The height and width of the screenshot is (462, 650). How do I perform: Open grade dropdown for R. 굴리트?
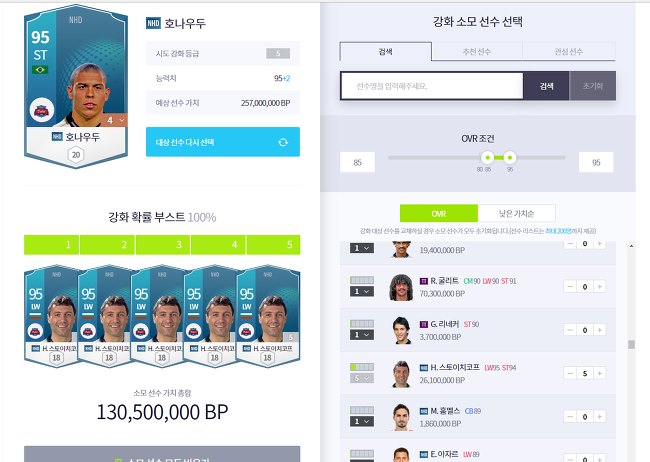[361, 292]
